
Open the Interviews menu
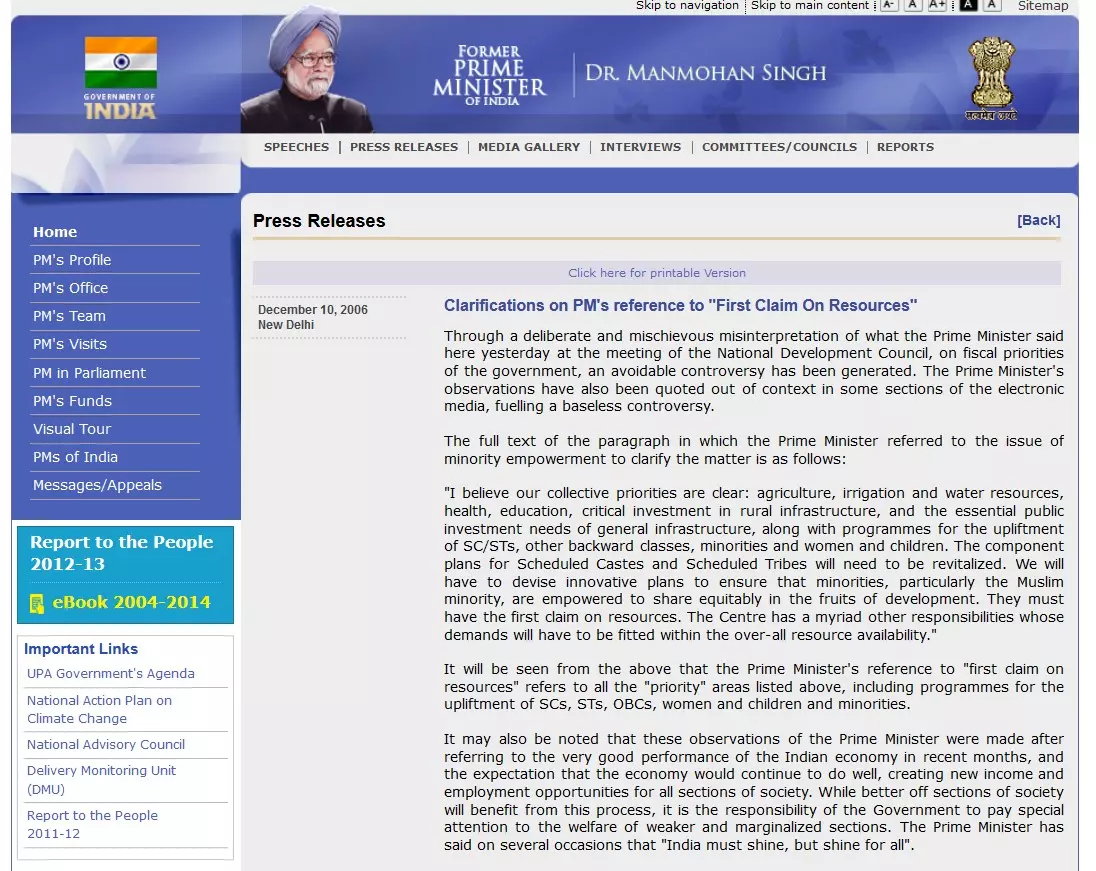click(x=640, y=147)
